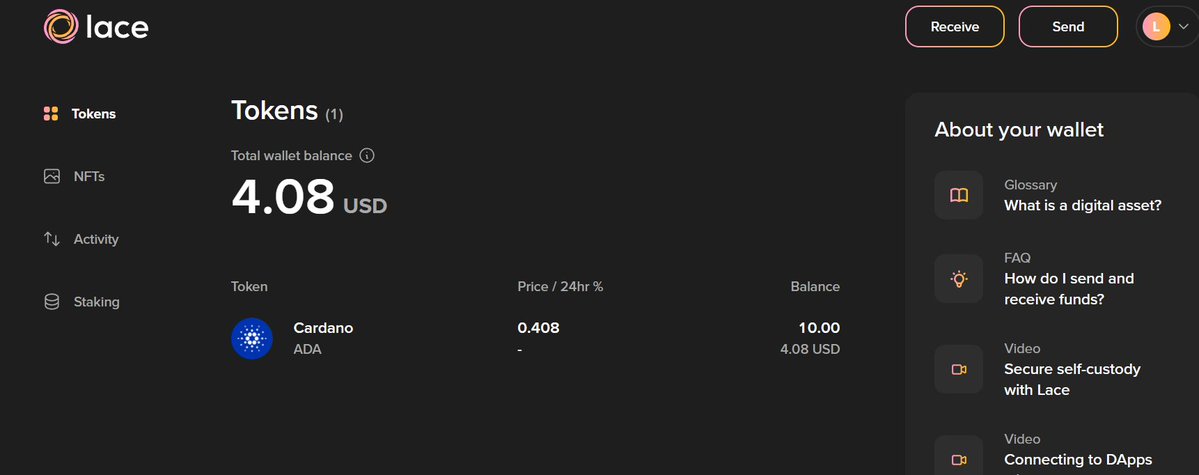Select the Cardano token row
This screenshot has height=475, width=1199.
pos(535,339)
